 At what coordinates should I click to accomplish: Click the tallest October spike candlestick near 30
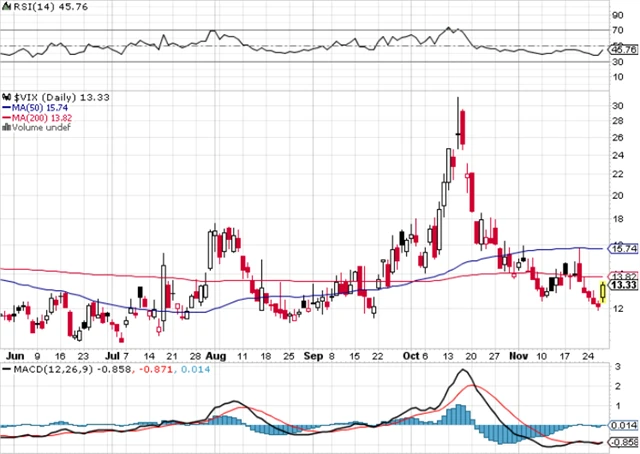(x=458, y=125)
